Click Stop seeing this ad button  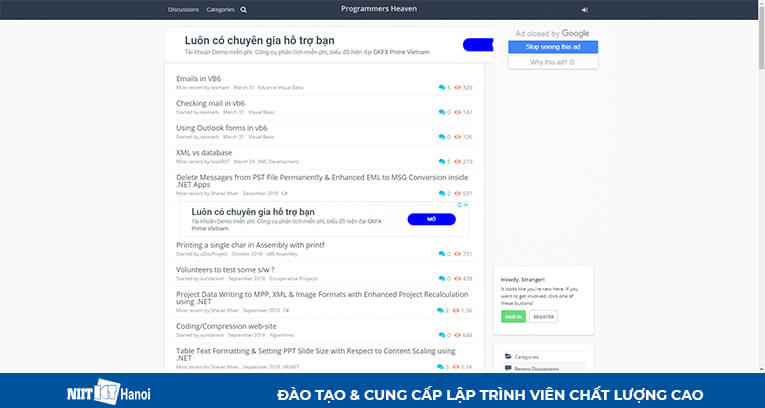click(x=553, y=47)
